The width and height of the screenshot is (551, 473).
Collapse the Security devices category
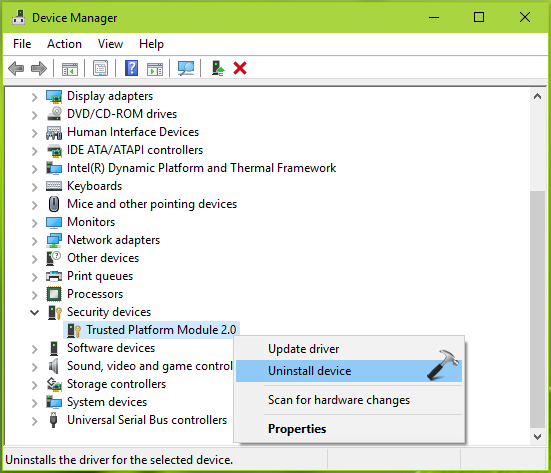[x=34, y=312]
